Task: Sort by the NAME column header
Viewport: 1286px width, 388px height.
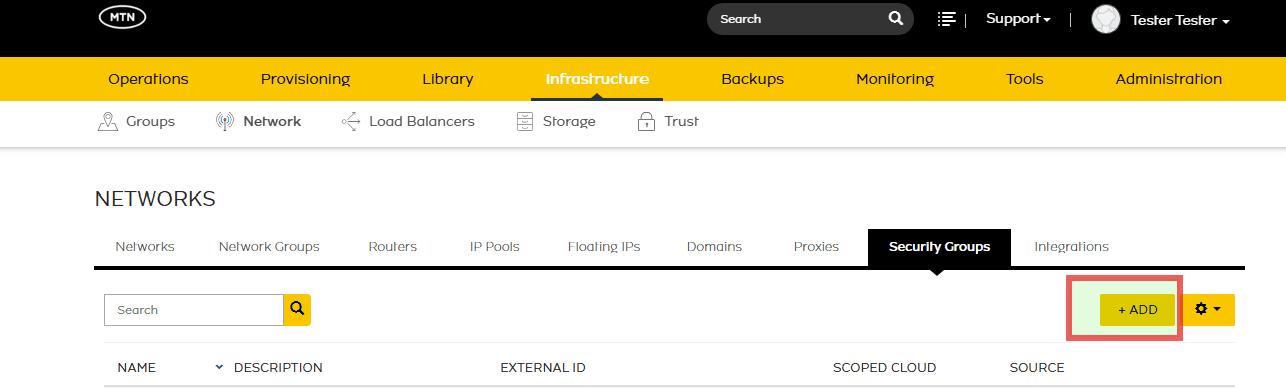Action: click(136, 368)
